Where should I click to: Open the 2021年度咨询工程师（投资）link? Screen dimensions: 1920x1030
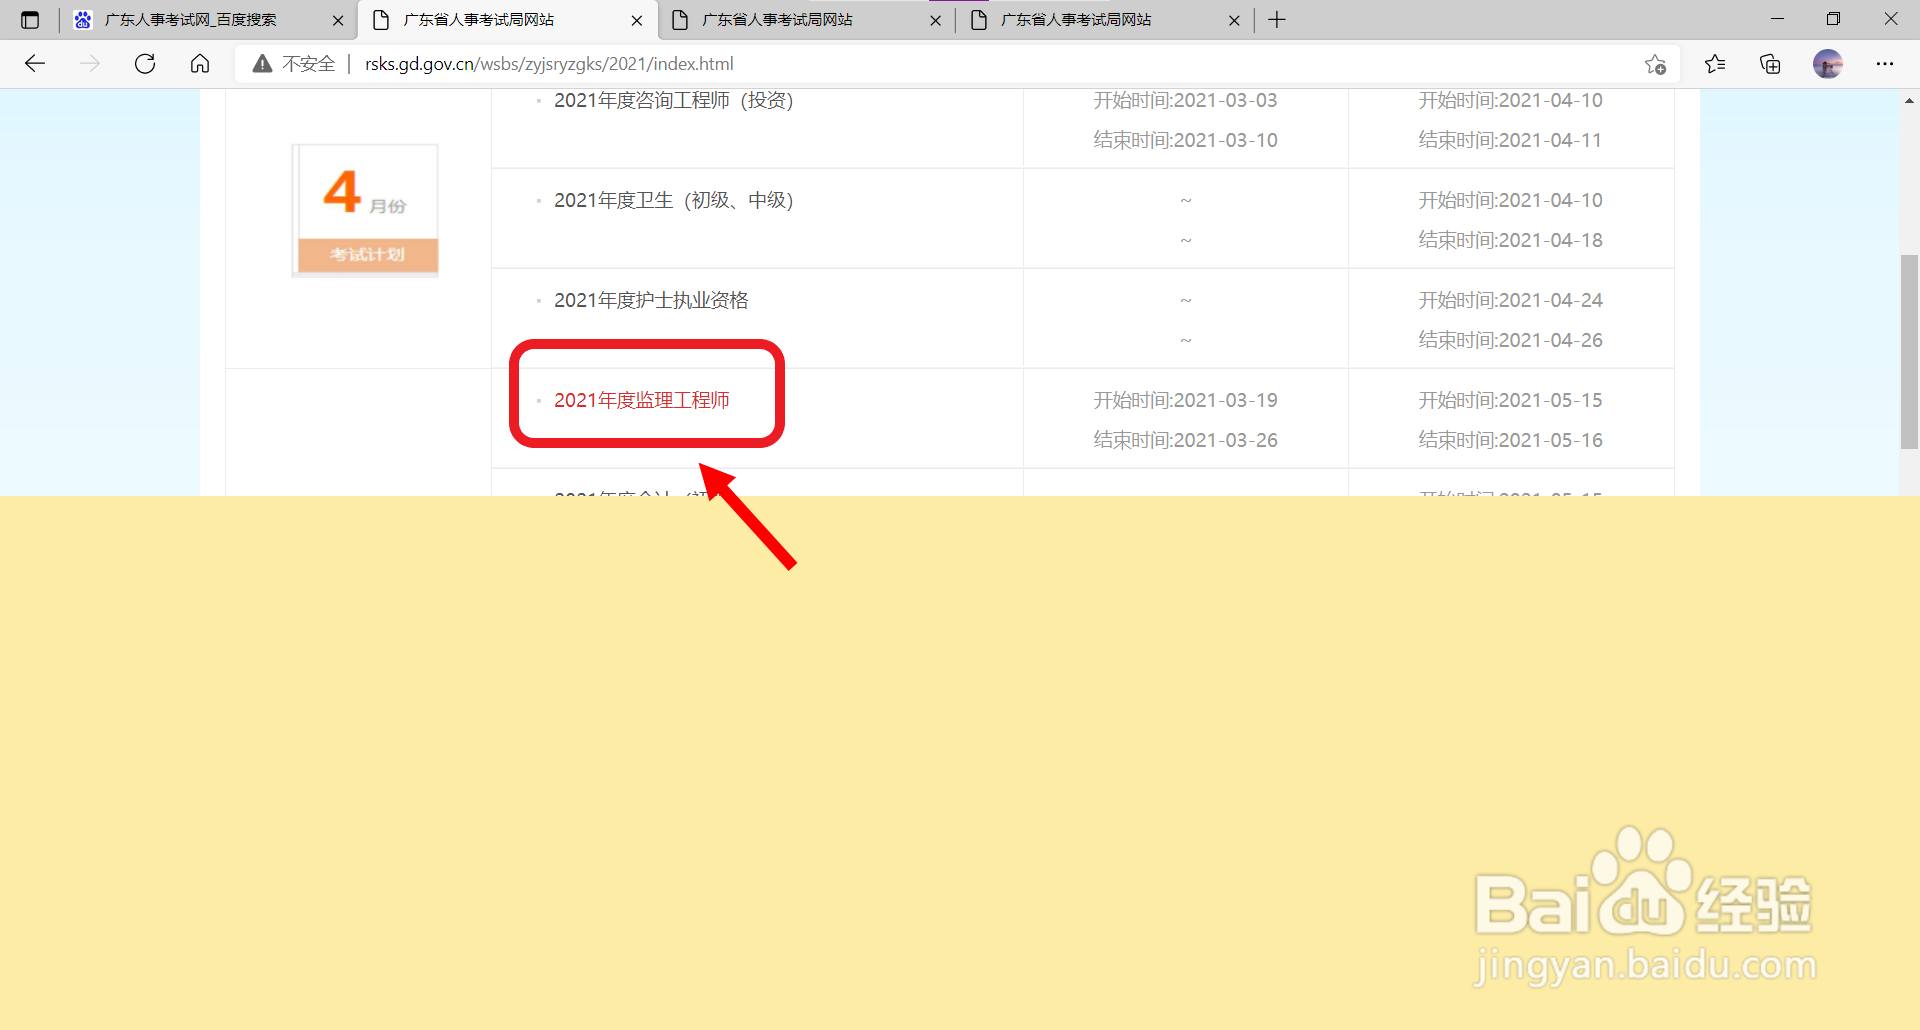pyautogui.click(x=673, y=100)
